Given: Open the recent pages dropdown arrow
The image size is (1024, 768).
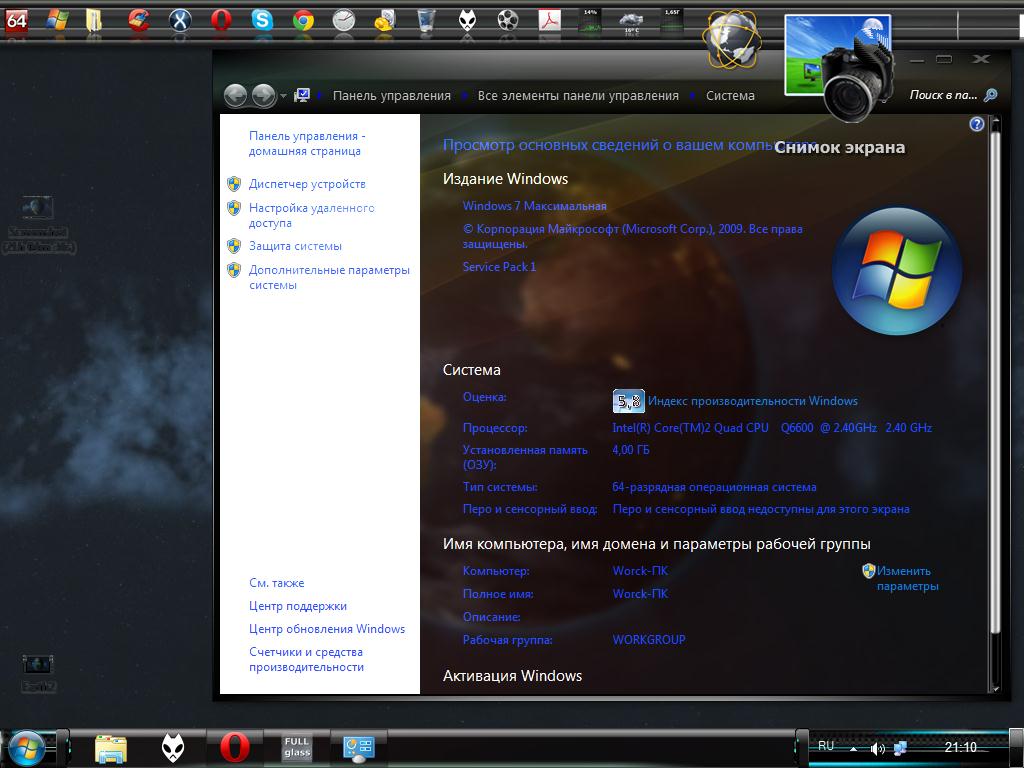Looking at the screenshot, I should coord(283,96).
